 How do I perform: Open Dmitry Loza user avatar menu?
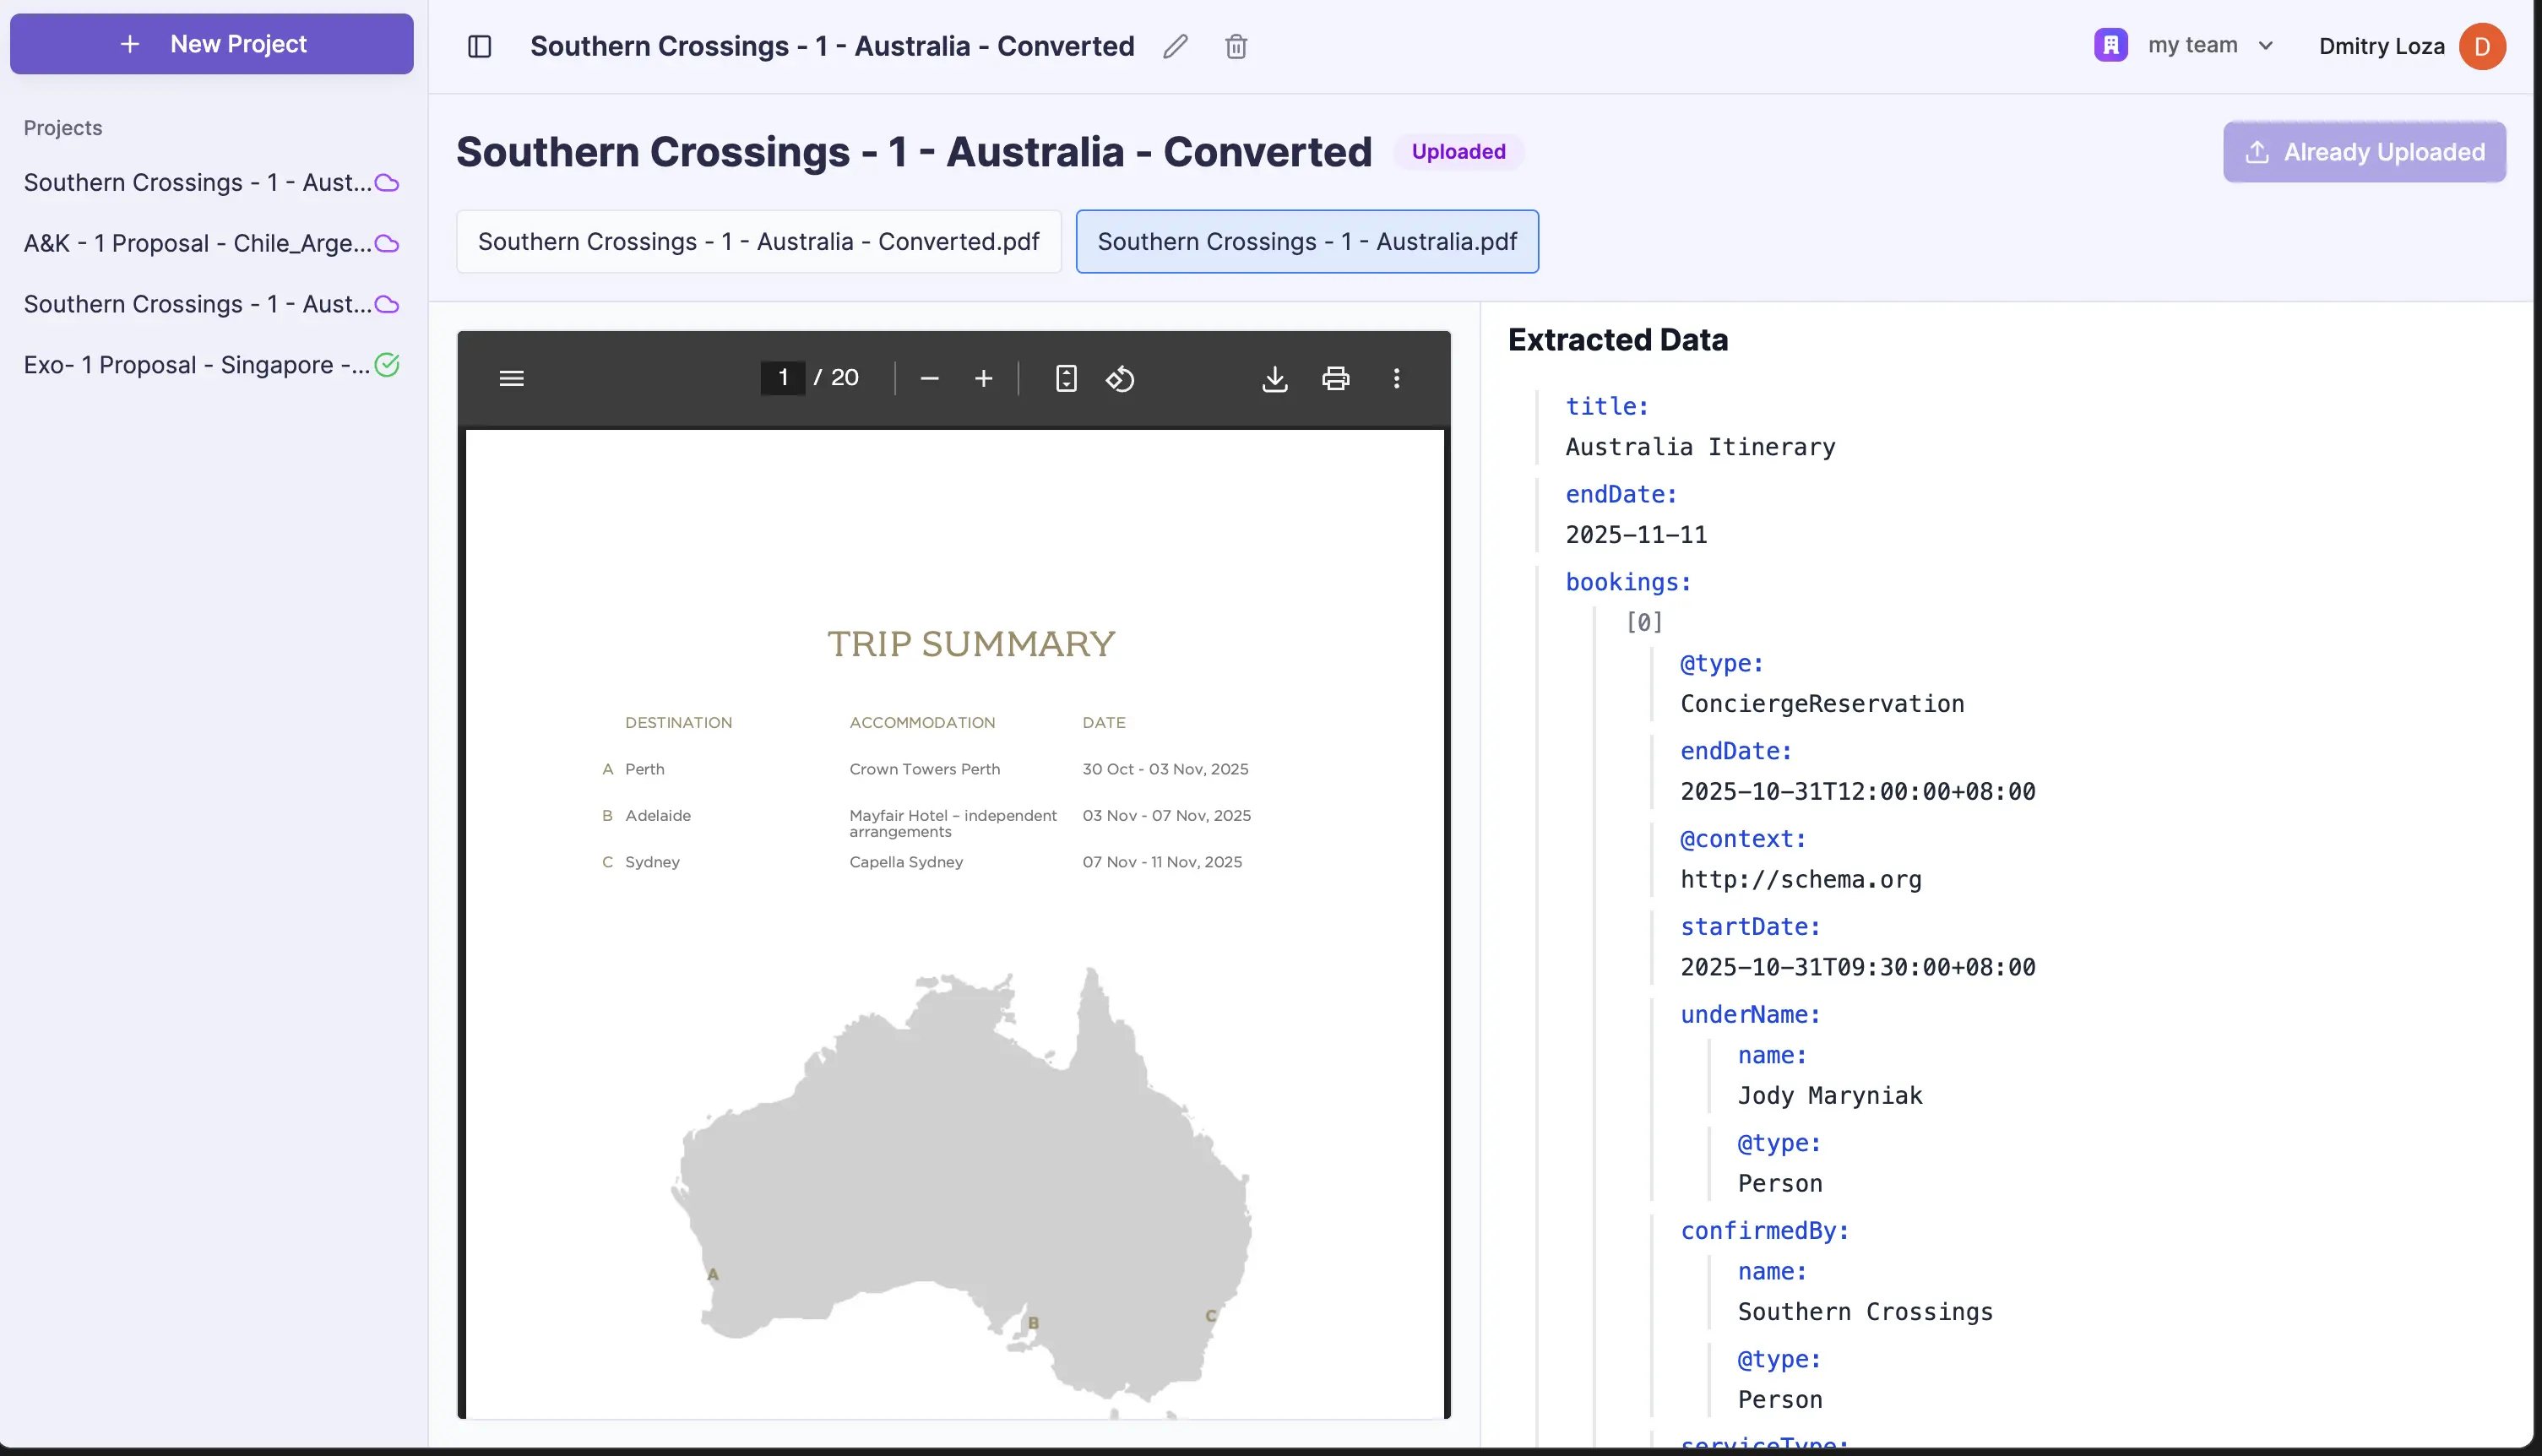coord(2481,46)
